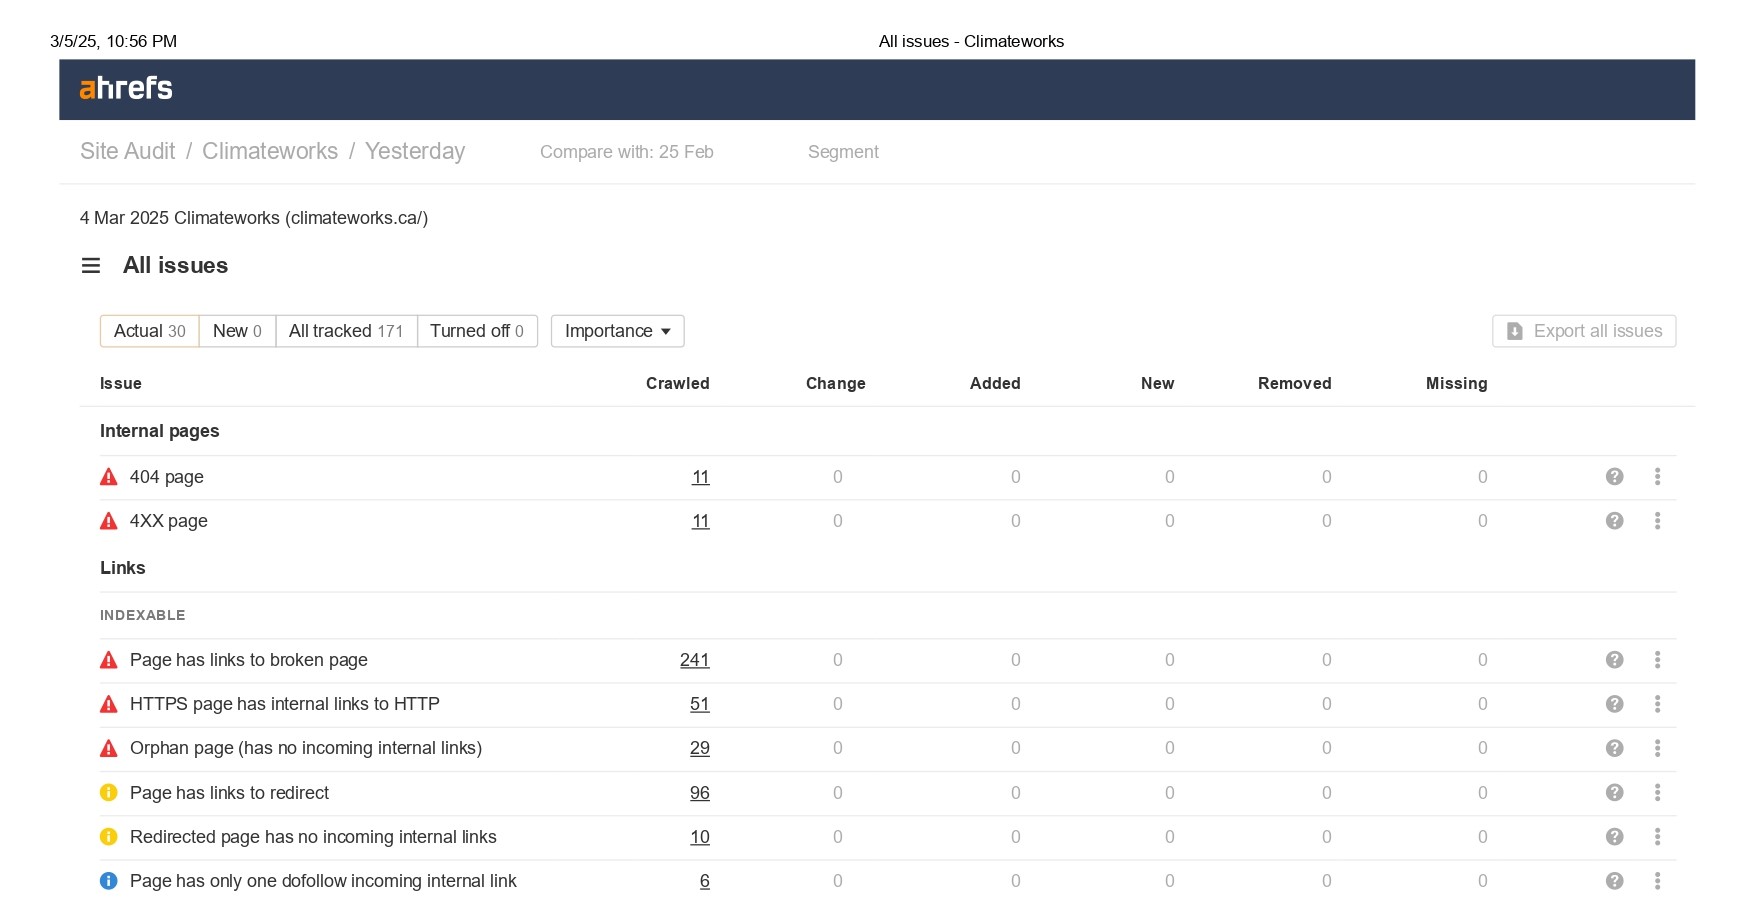Screen dimensions: 1754x917
Task: Go to Site Audit breadcrumb
Action: point(127,151)
